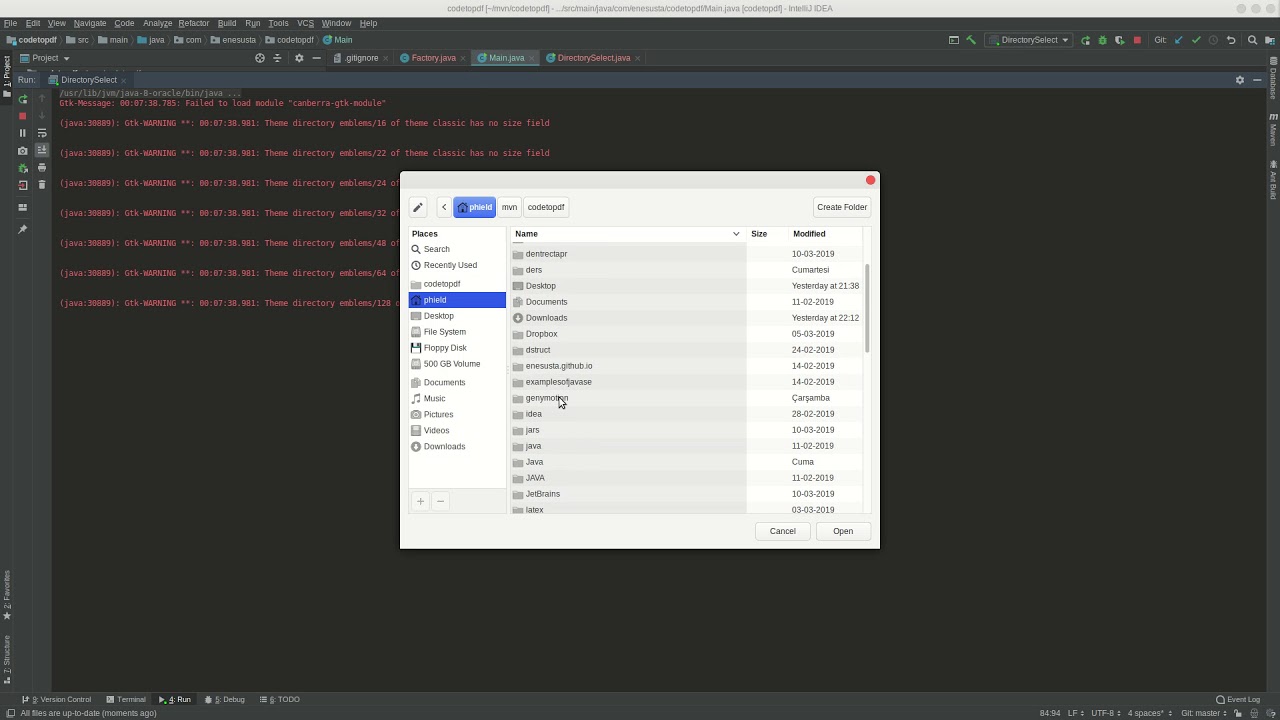Image resolution: width=1280 pixels, height=720 pixels.
Task: Click the Git Revert undo arrow icon
Action: [1231, 40]
